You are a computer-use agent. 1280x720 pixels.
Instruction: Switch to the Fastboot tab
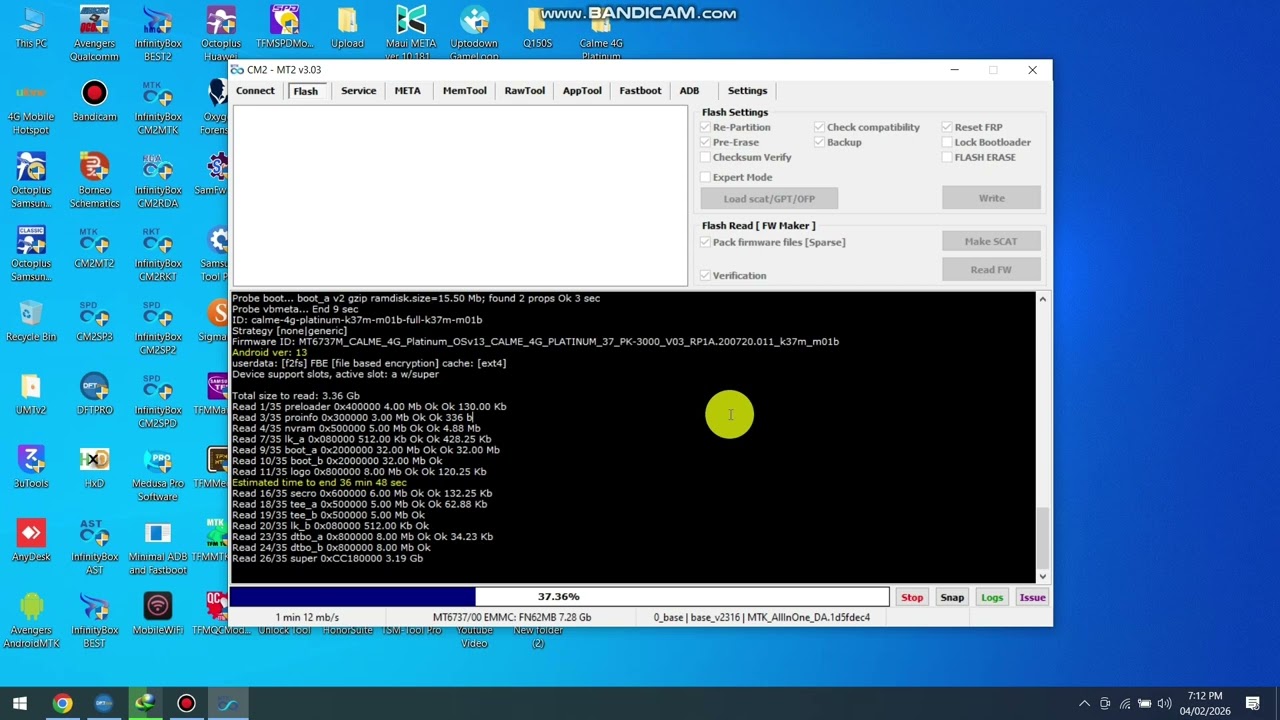click(x=640, y=91)
